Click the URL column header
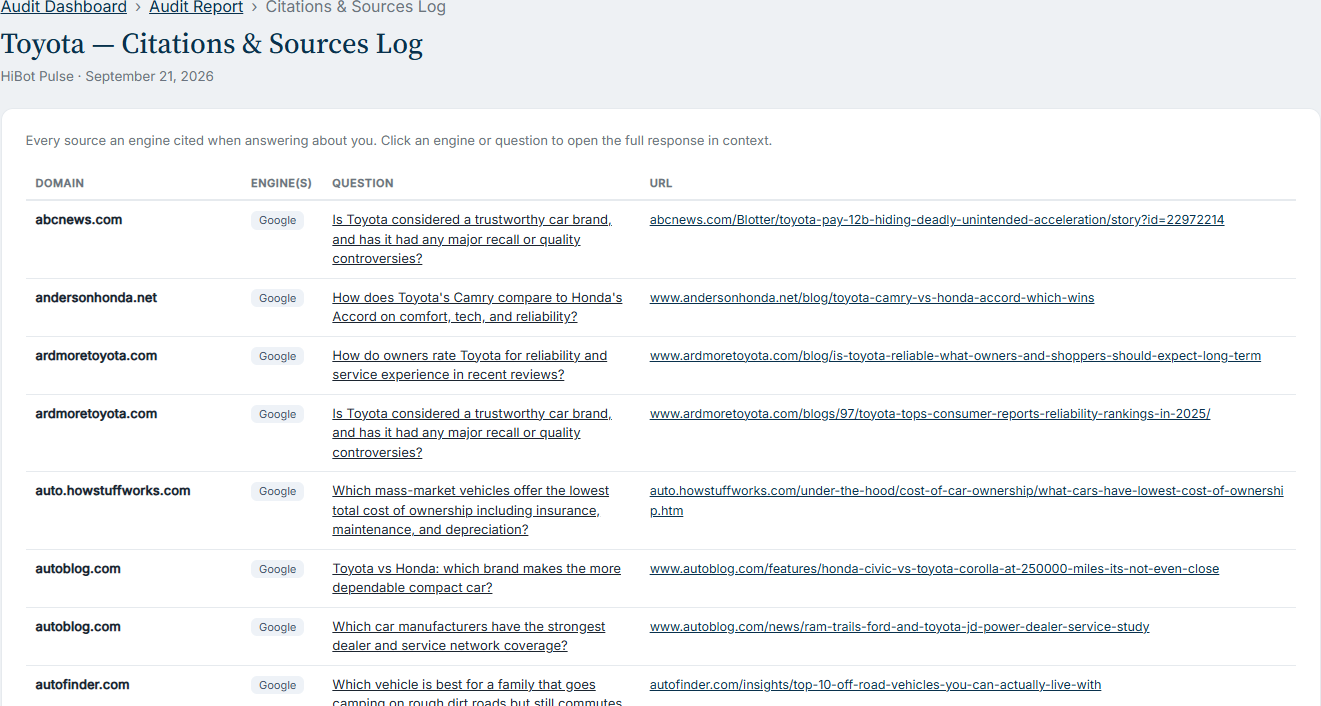The width and height of the screenshot is (1321, 706). click(661, 183)
